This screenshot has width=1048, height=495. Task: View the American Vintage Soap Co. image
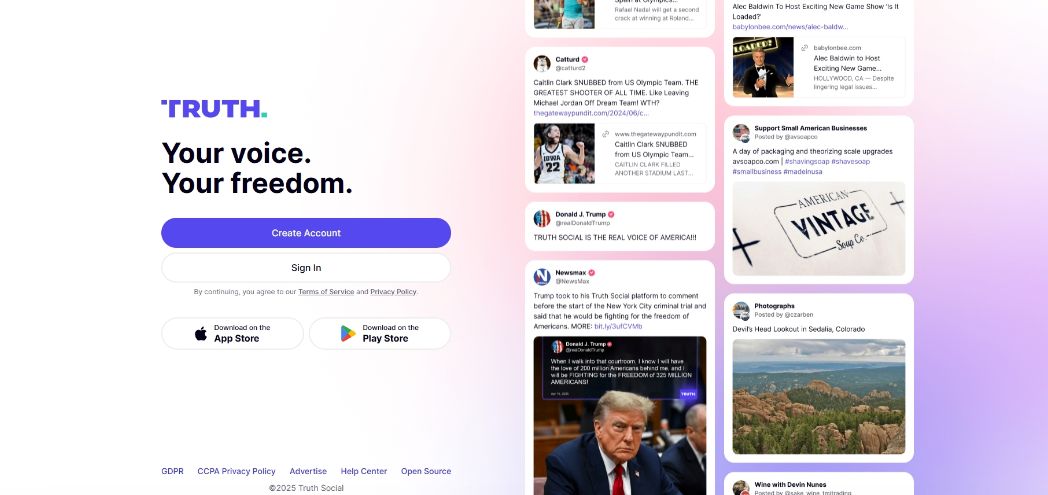point(819,228)
